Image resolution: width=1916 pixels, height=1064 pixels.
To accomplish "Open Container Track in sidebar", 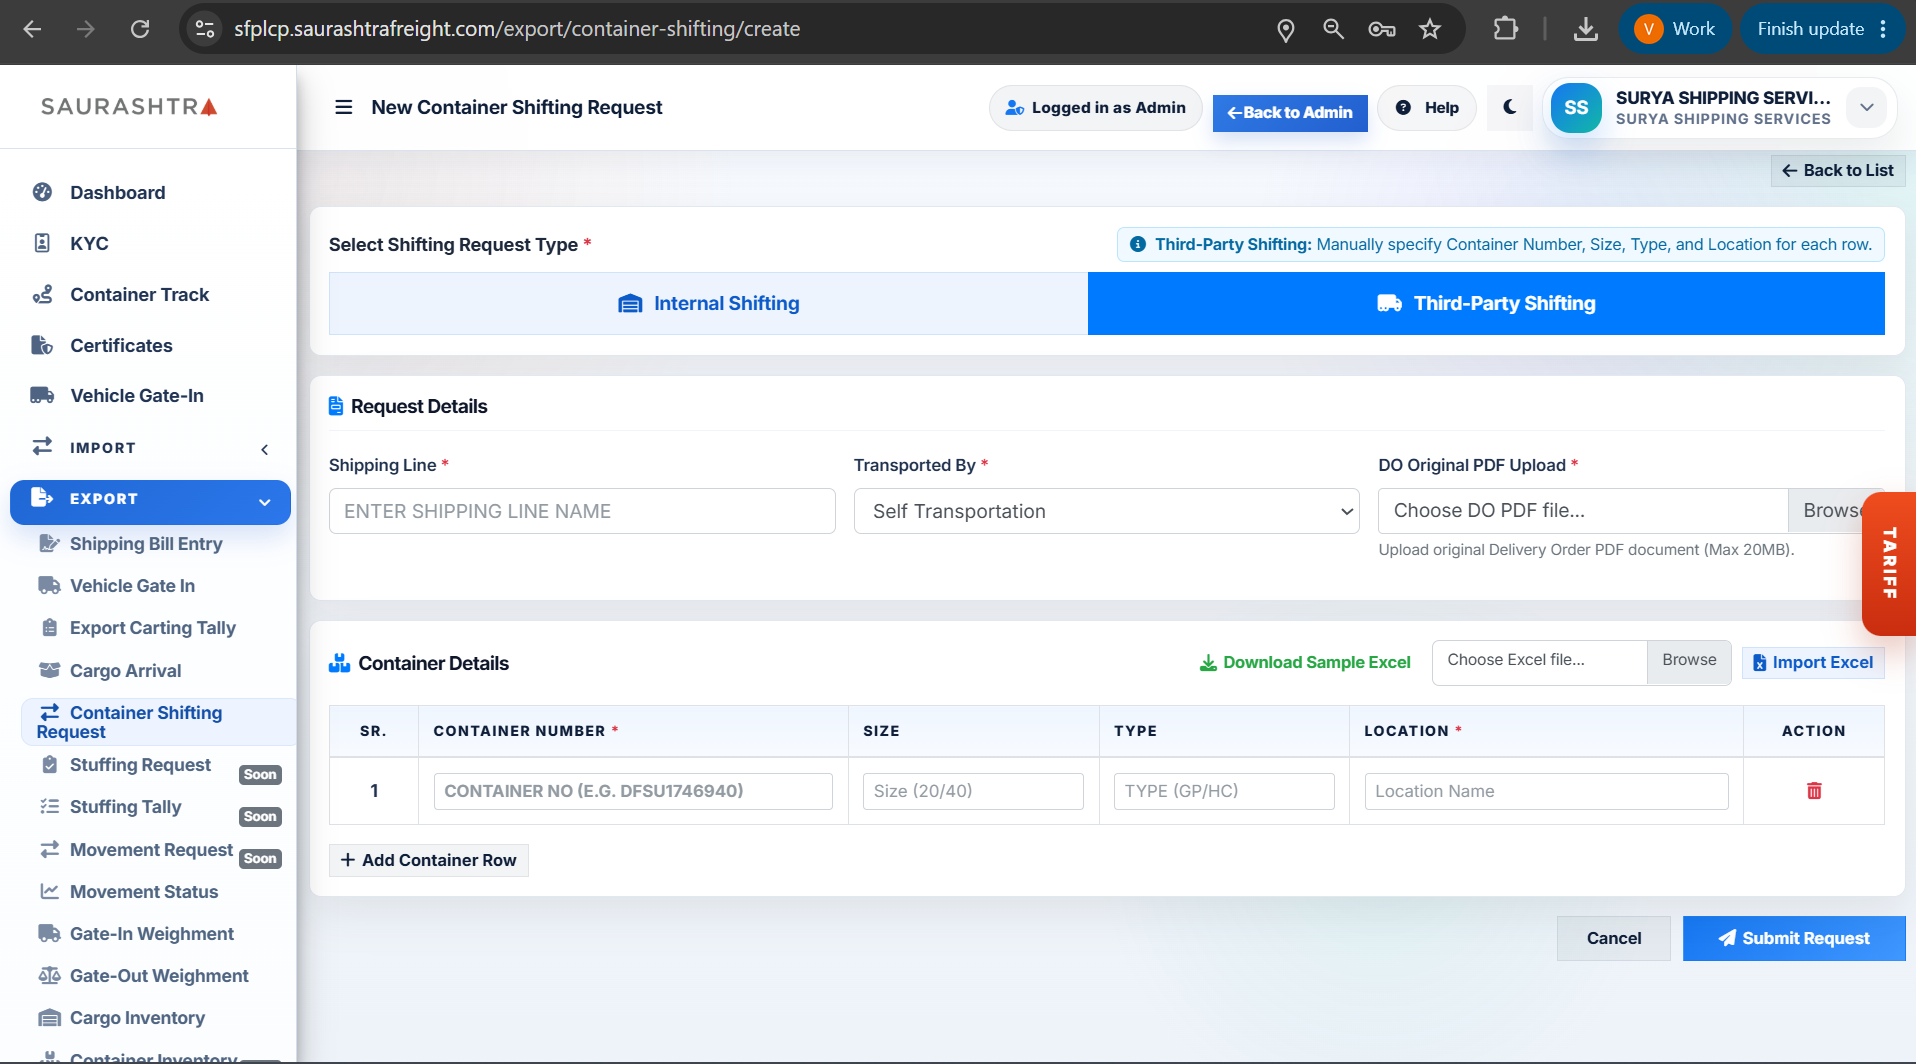I will click(139, 294).
